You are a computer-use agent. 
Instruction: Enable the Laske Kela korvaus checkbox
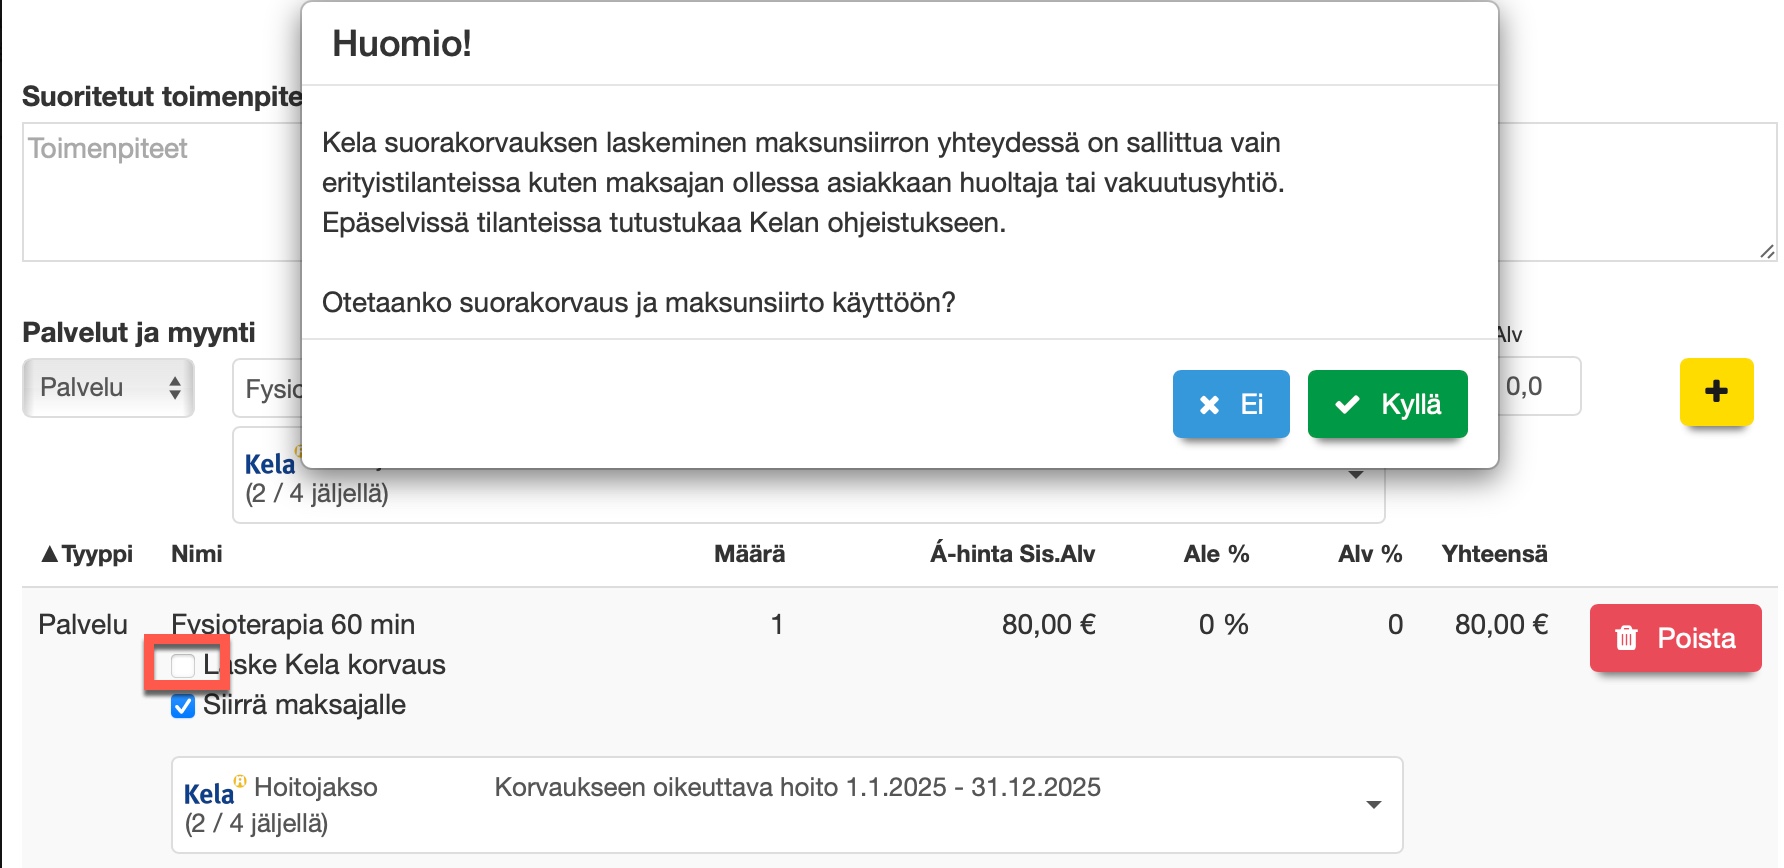click(x=183, y=665)
